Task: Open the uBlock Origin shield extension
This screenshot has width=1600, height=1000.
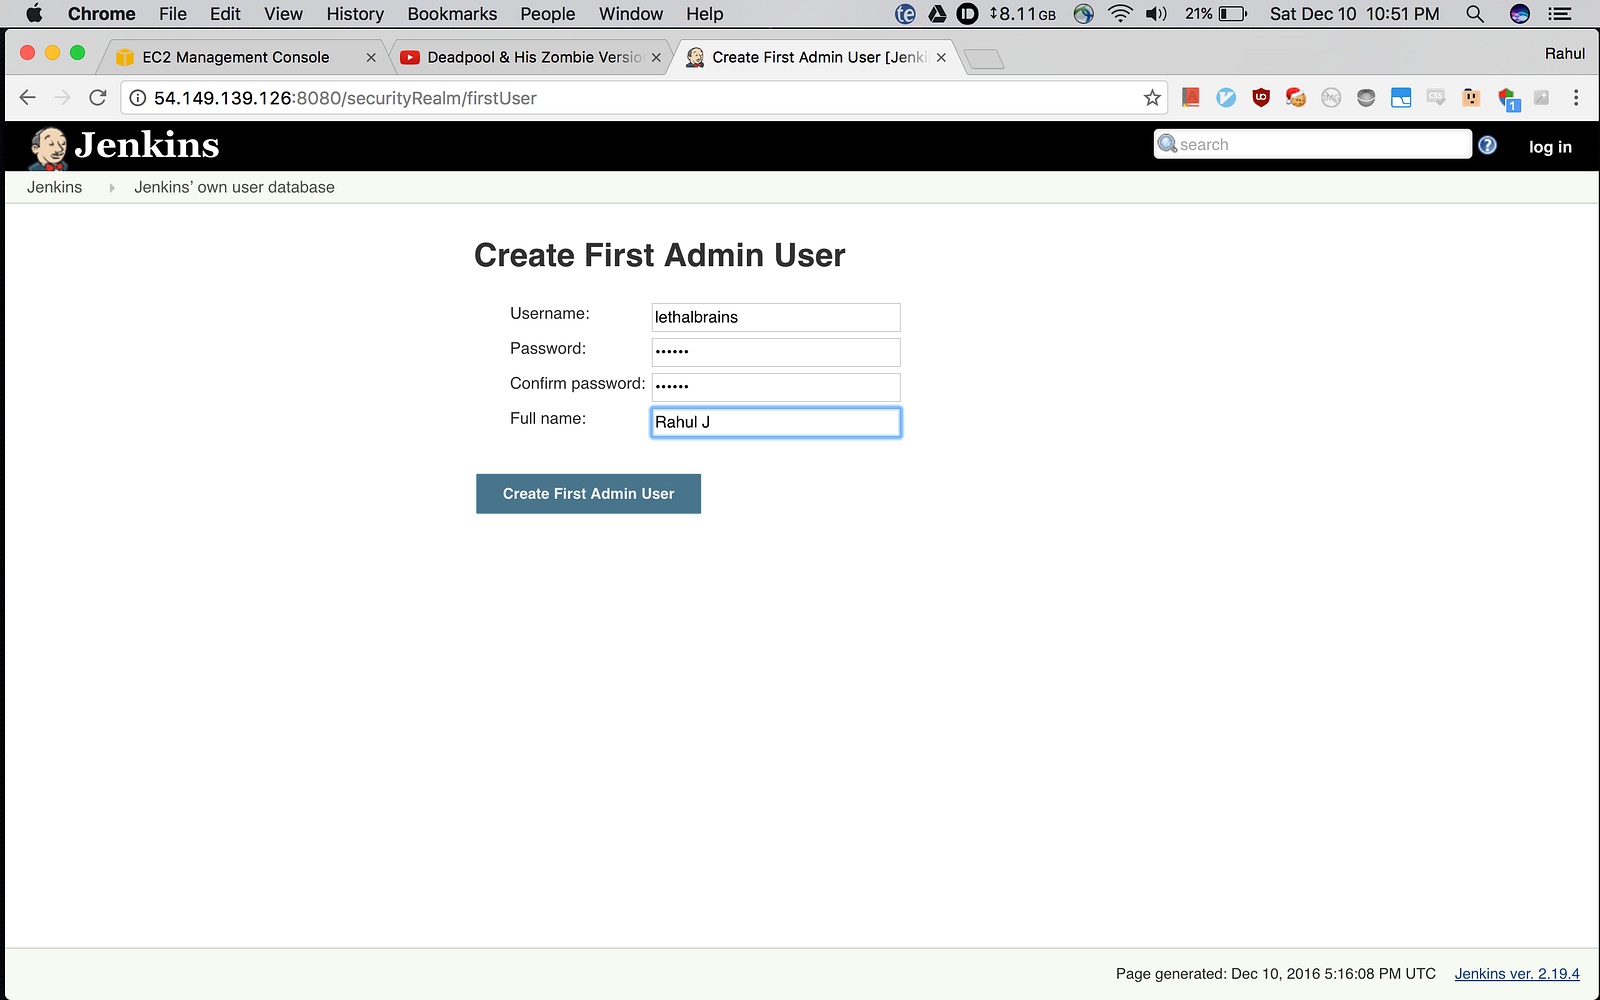Action: (1261, 97)
